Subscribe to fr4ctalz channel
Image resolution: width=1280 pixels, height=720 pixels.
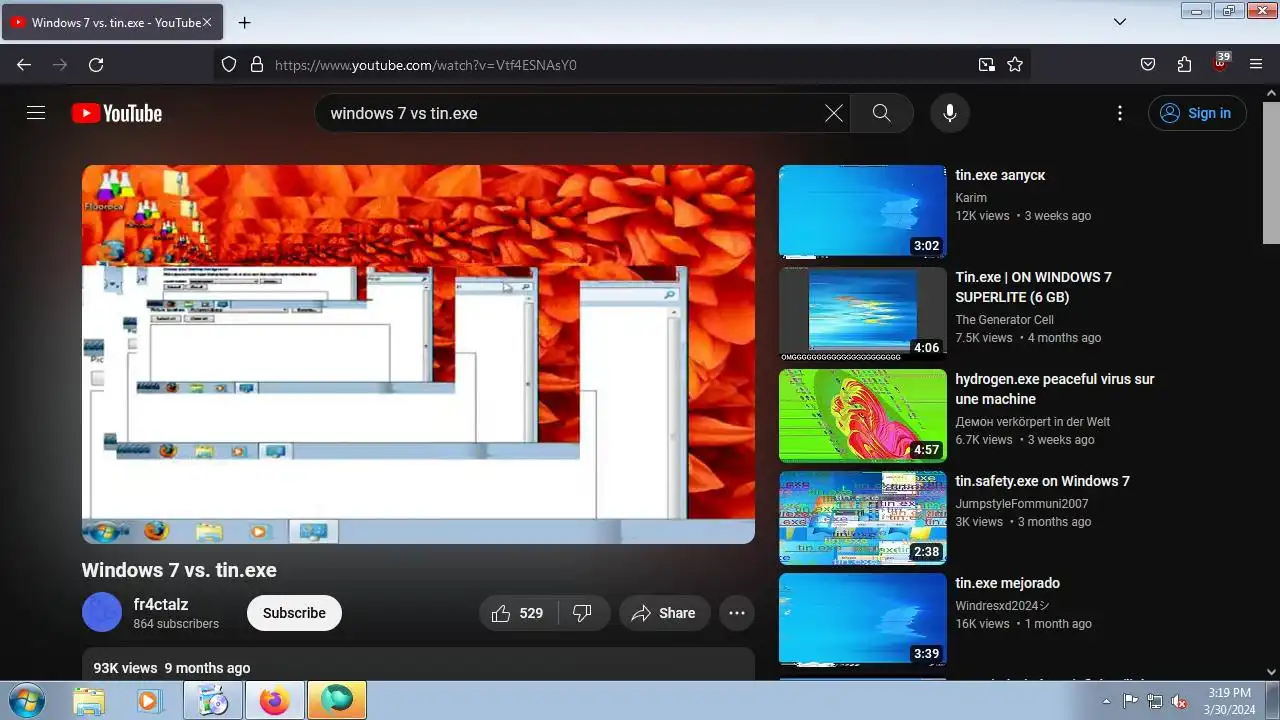pyautogui.click(x=294, y=613)
